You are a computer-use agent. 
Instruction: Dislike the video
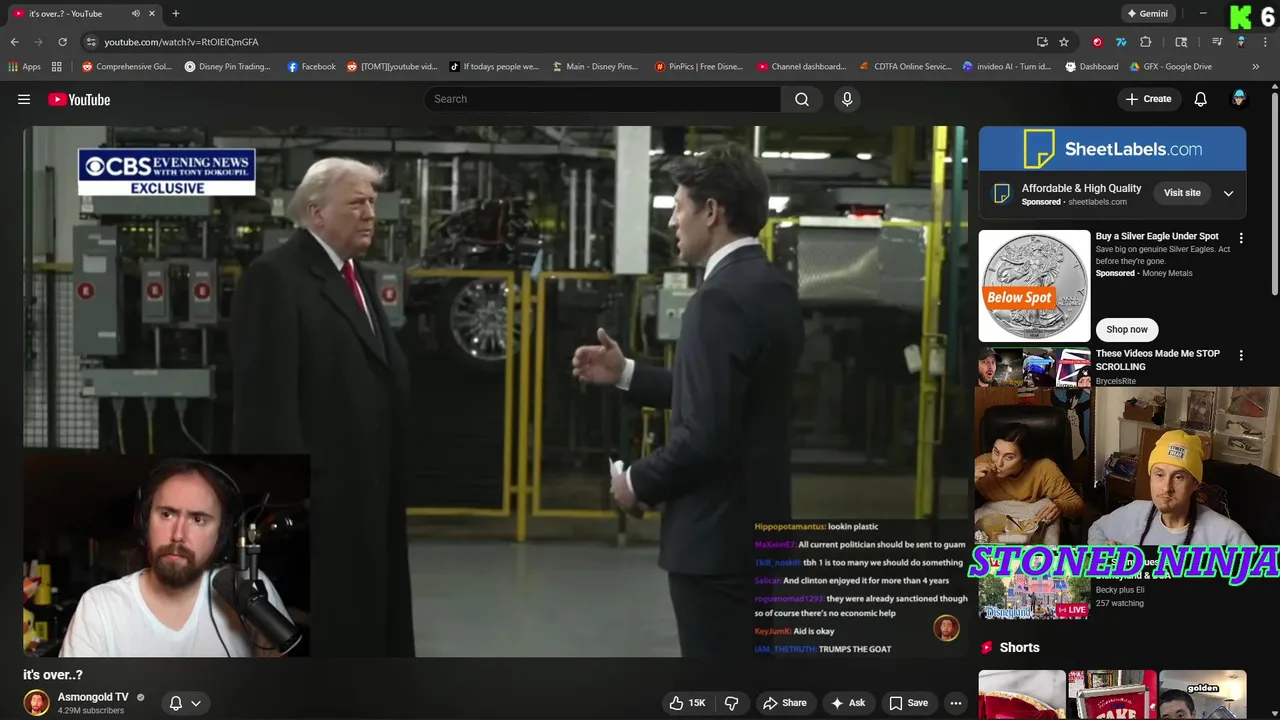[x=731, y=703]
